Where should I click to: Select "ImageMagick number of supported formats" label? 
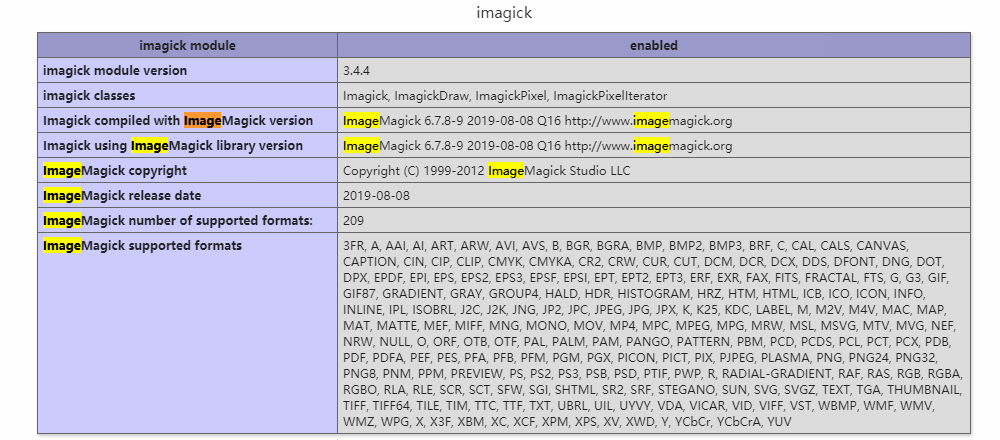coord(164,220)
